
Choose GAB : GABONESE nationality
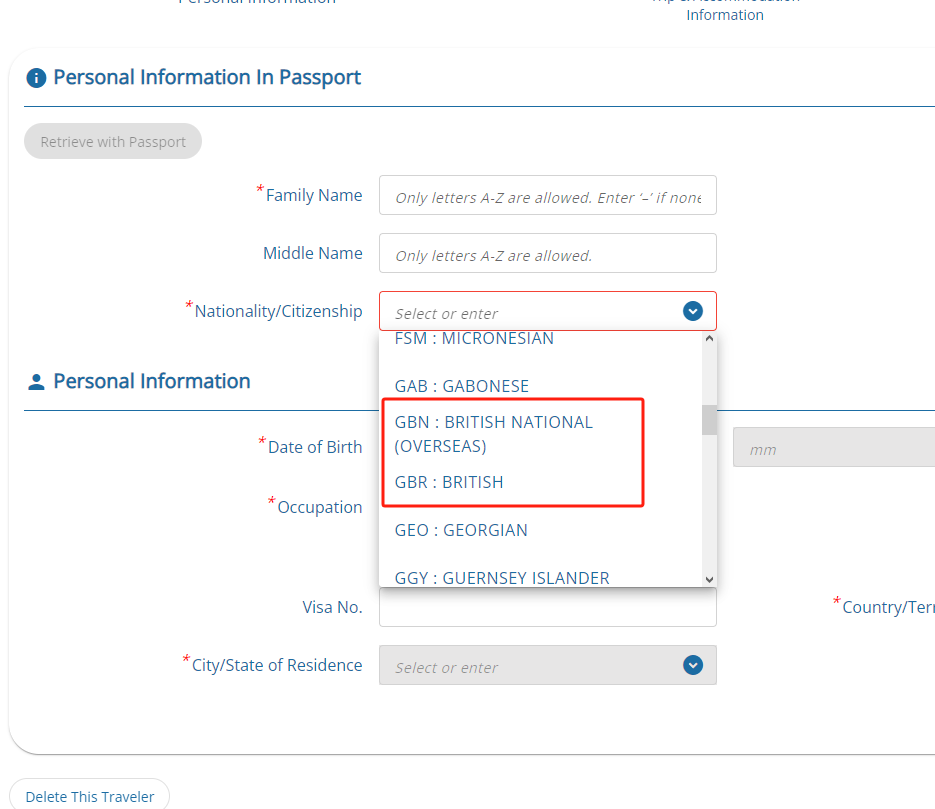[x=462, y=386]
